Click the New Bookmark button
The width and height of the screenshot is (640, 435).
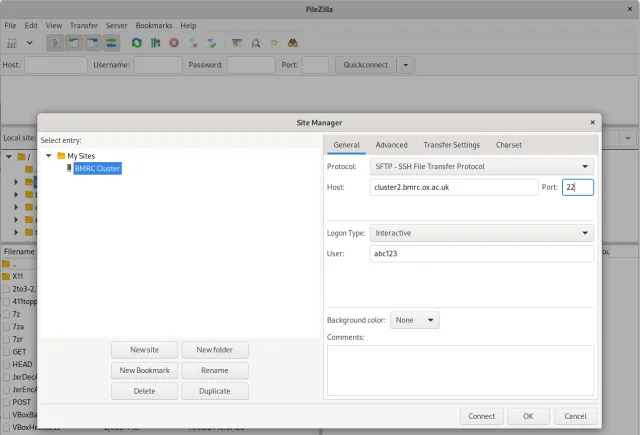point(144,371)
